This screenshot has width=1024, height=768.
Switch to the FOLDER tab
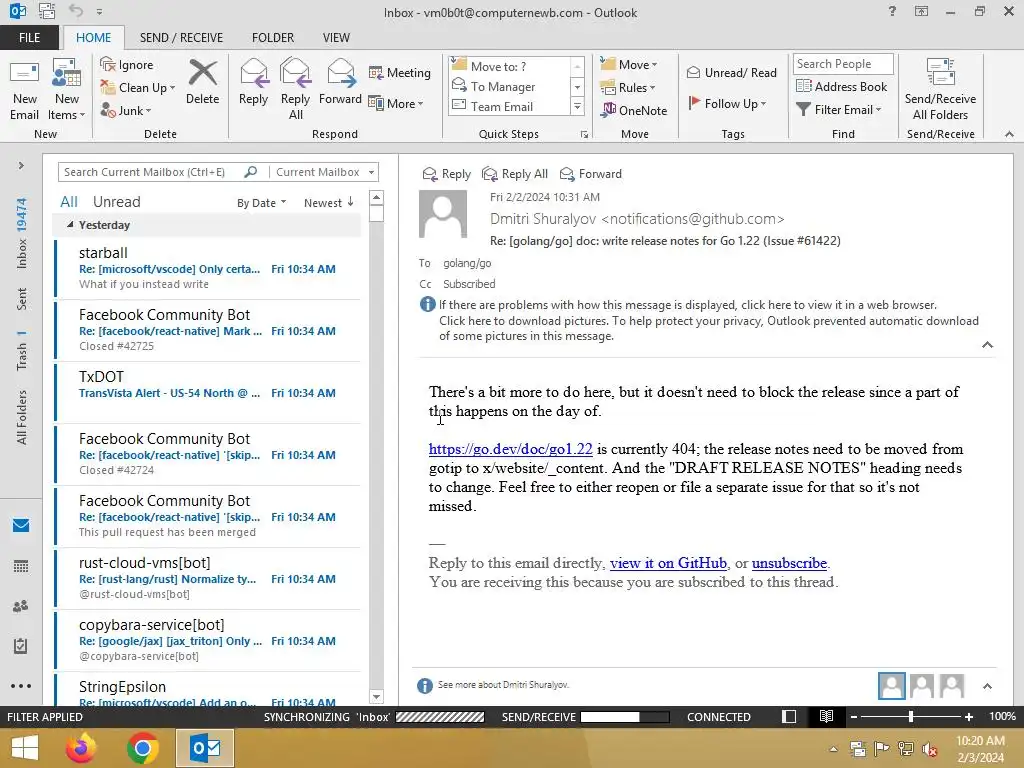273,37
